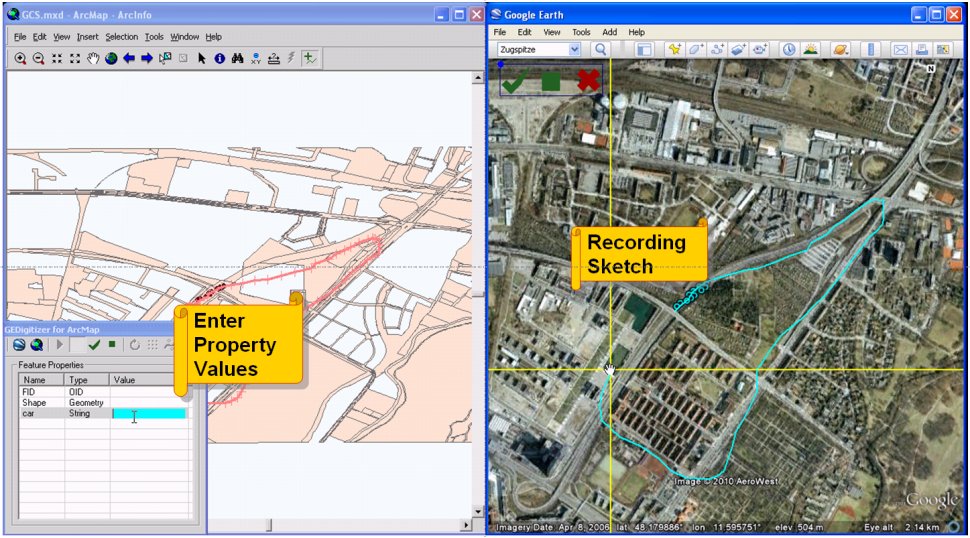
Task: Click the Fixed Zoom Out icon
Action: click(x=75, y=58)
